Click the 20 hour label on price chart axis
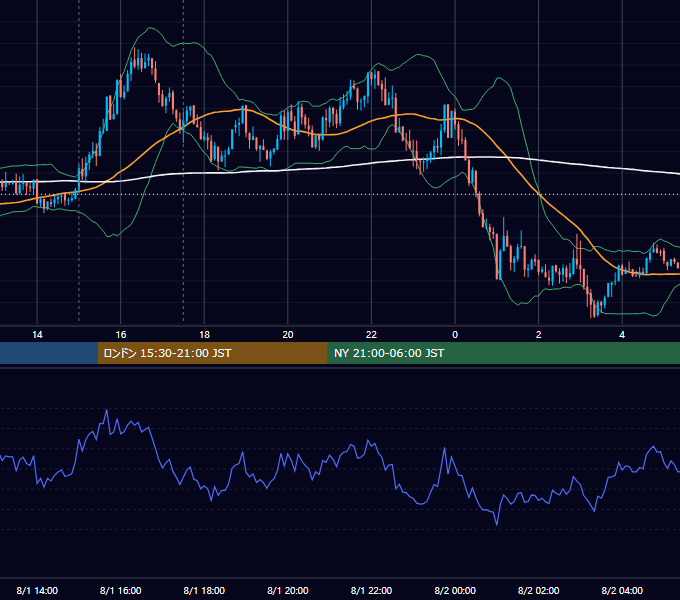This screenshot has height=600, width=680. (288, 335)
